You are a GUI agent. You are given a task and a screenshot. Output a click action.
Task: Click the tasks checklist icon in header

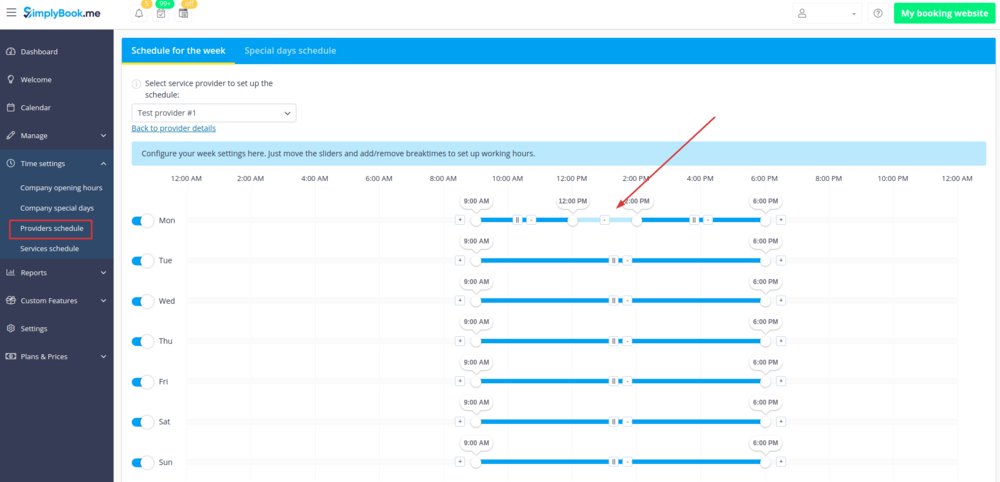[x=161, y=14]
